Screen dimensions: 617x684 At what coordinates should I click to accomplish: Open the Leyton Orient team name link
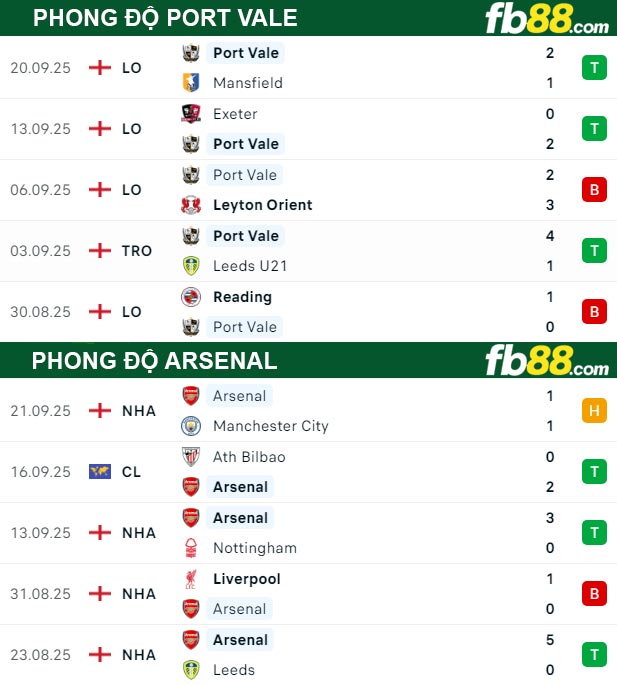[262, 205]
